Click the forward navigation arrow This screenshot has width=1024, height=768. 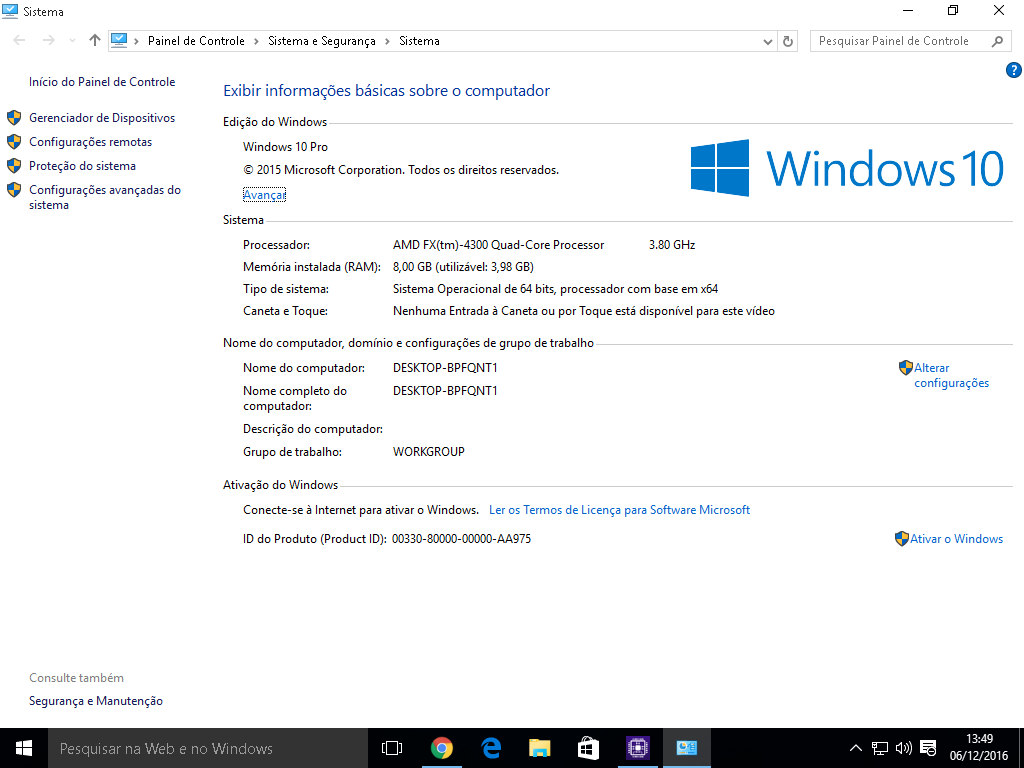[x=48, y=40]
